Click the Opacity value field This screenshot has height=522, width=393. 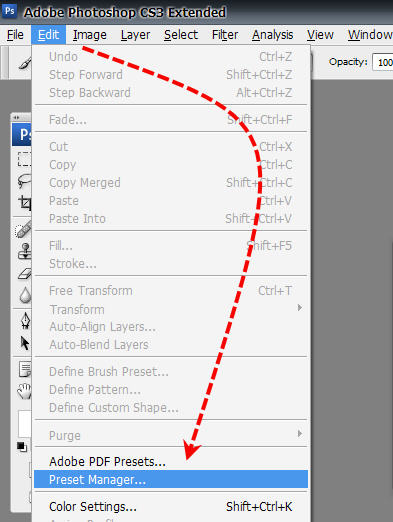[x=383, y=62]
